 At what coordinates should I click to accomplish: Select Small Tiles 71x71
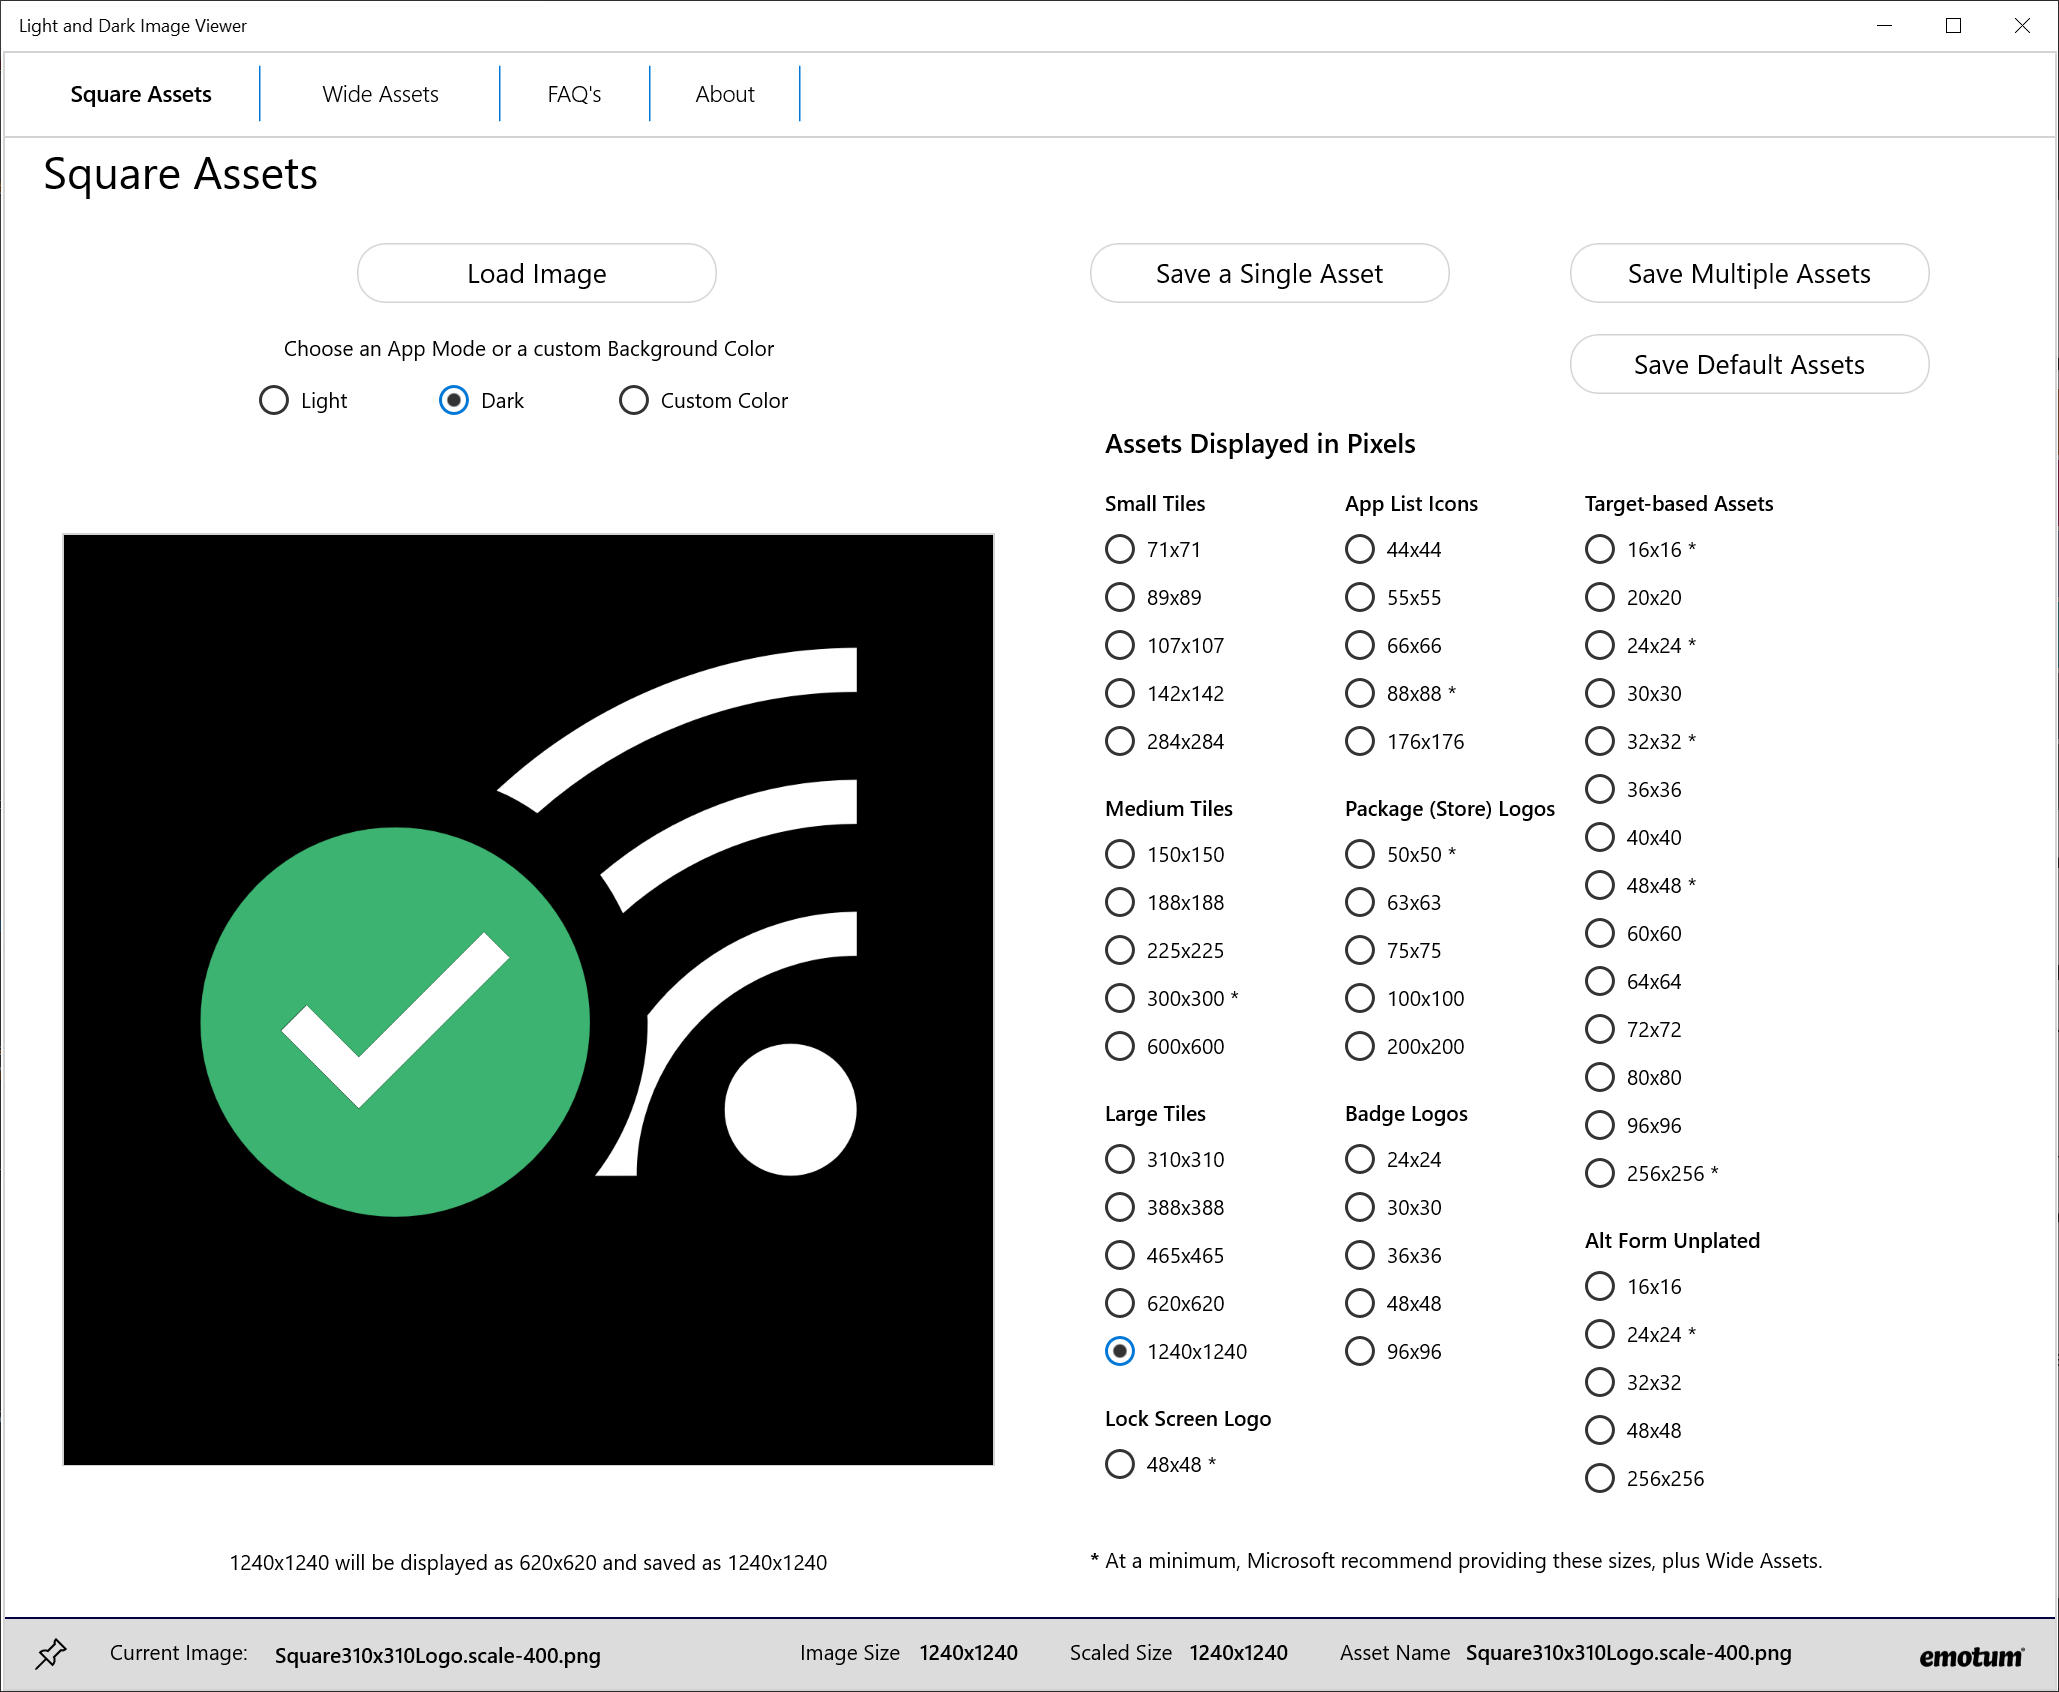(1153, 549)
